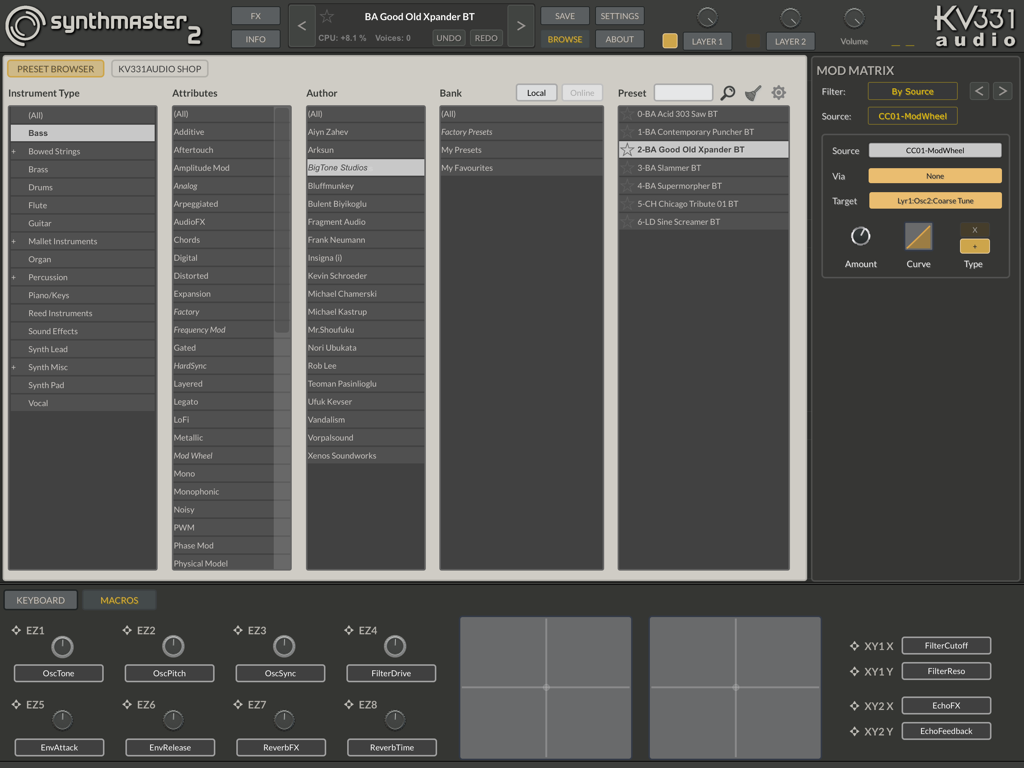Open the Via dropdown showing None

click(x=935, y=177)
